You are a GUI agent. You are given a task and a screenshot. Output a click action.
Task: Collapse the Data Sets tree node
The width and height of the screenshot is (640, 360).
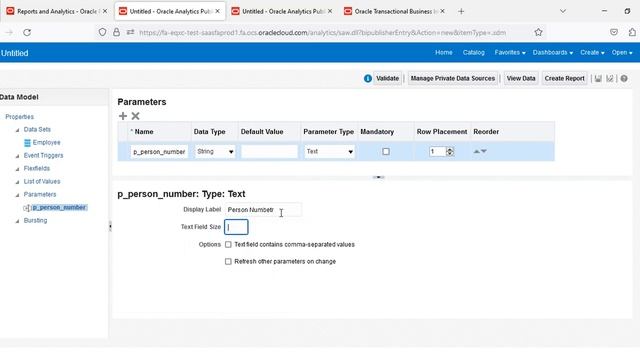pos(18,130)
